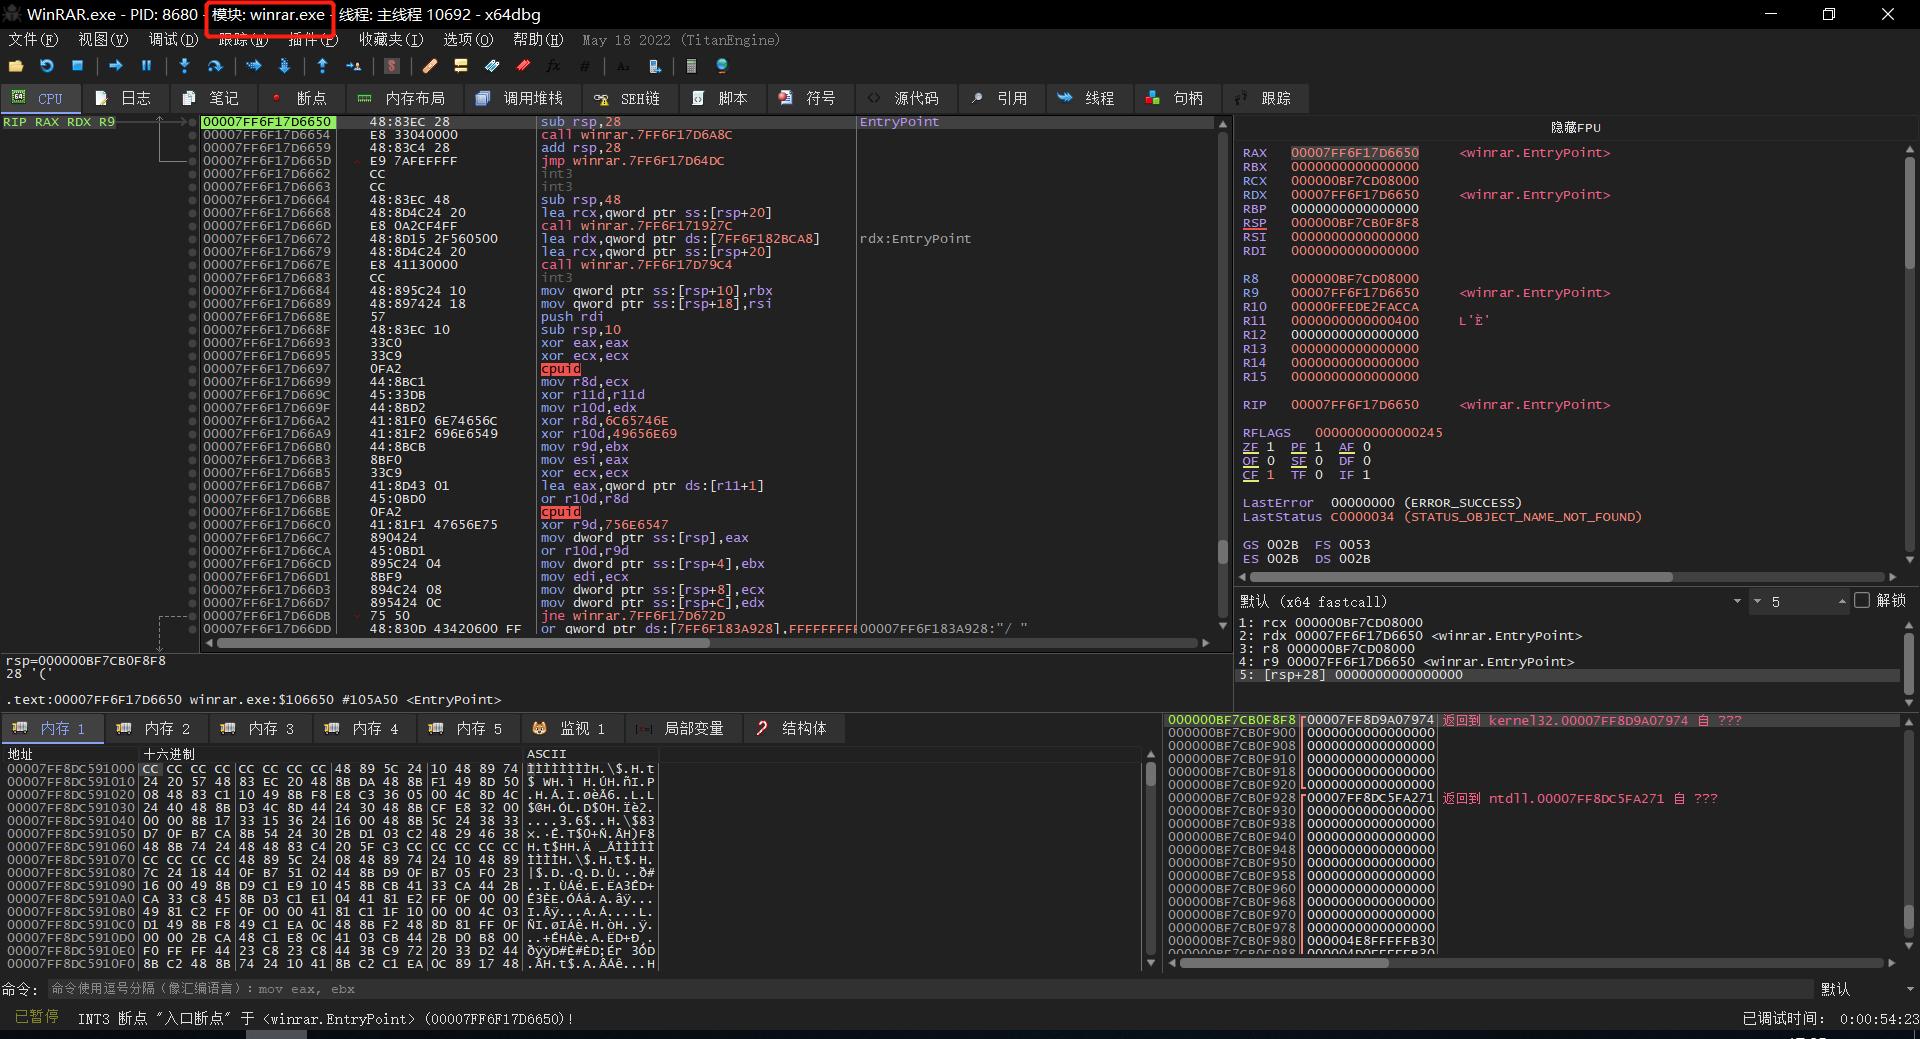Screen dimensions: 1920x1039
Task: Step into using the step-into toolbar icon
Action: click(x=185, y=66)
